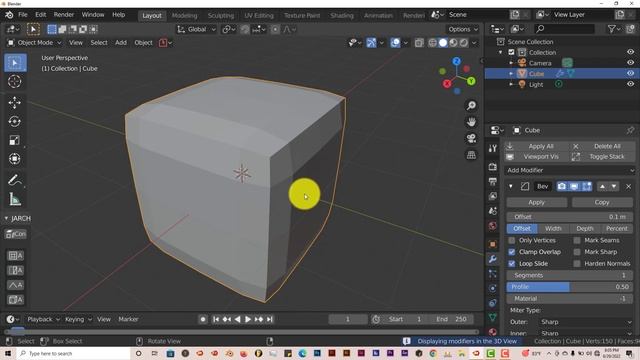Viewport: 640px width, 360px height.
Task: Open the Render menu
Action: 64,15
